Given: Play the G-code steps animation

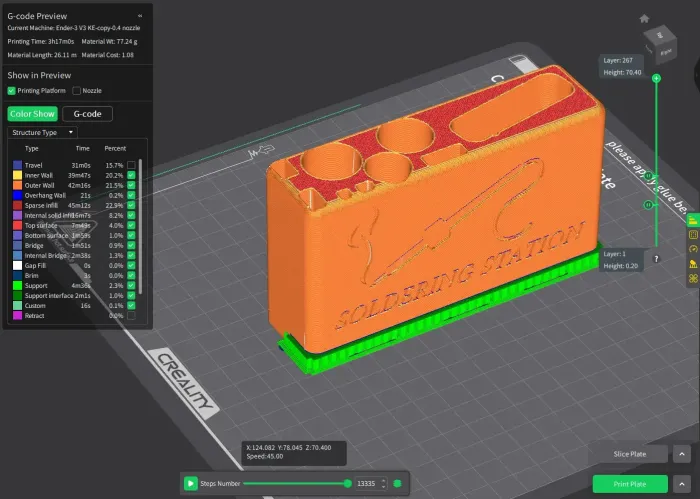Looking at the screenshot, I should 190,484.
